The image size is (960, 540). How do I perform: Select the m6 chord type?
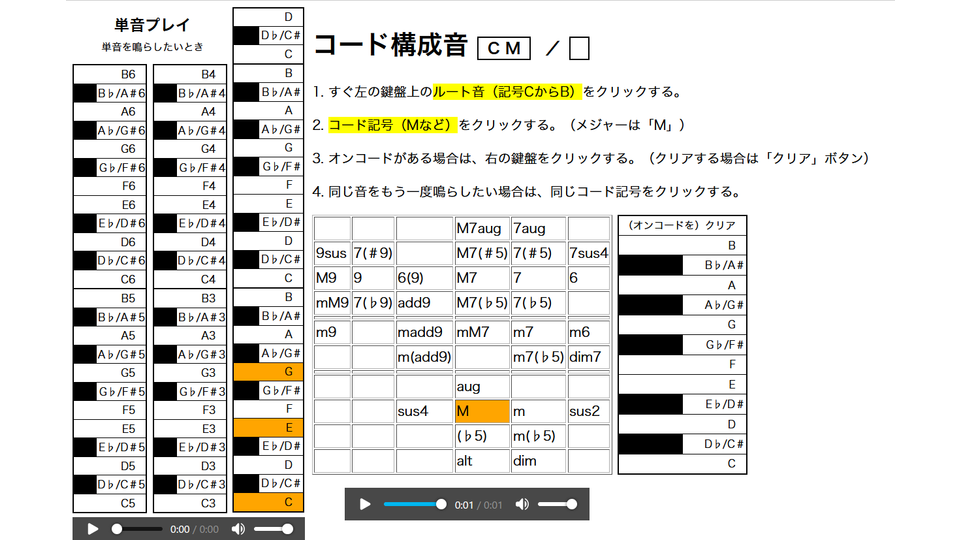[x=588, y=332]
